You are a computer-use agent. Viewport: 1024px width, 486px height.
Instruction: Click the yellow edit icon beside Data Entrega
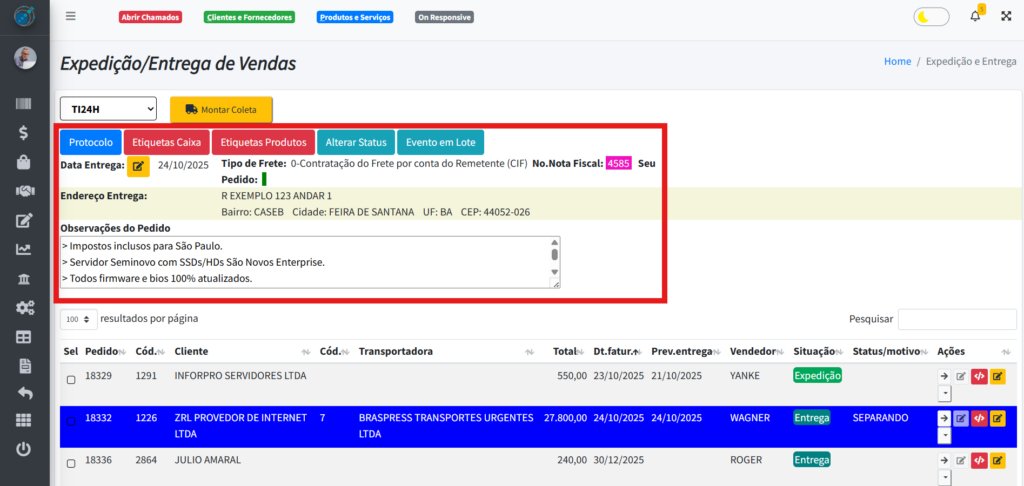click(x=139, y=164)
